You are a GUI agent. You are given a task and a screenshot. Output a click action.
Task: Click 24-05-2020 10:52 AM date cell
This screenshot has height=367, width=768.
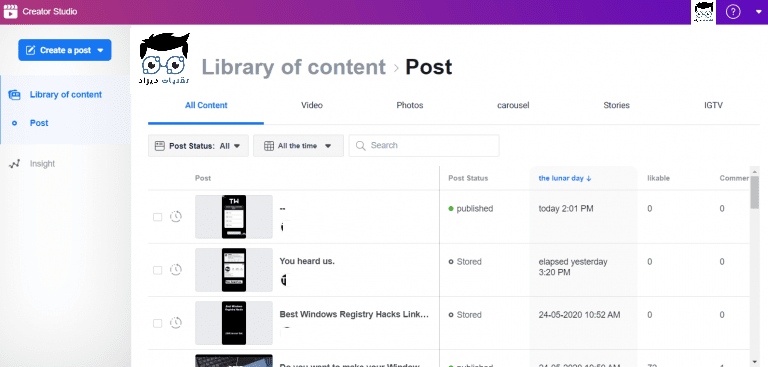[579, 315]
